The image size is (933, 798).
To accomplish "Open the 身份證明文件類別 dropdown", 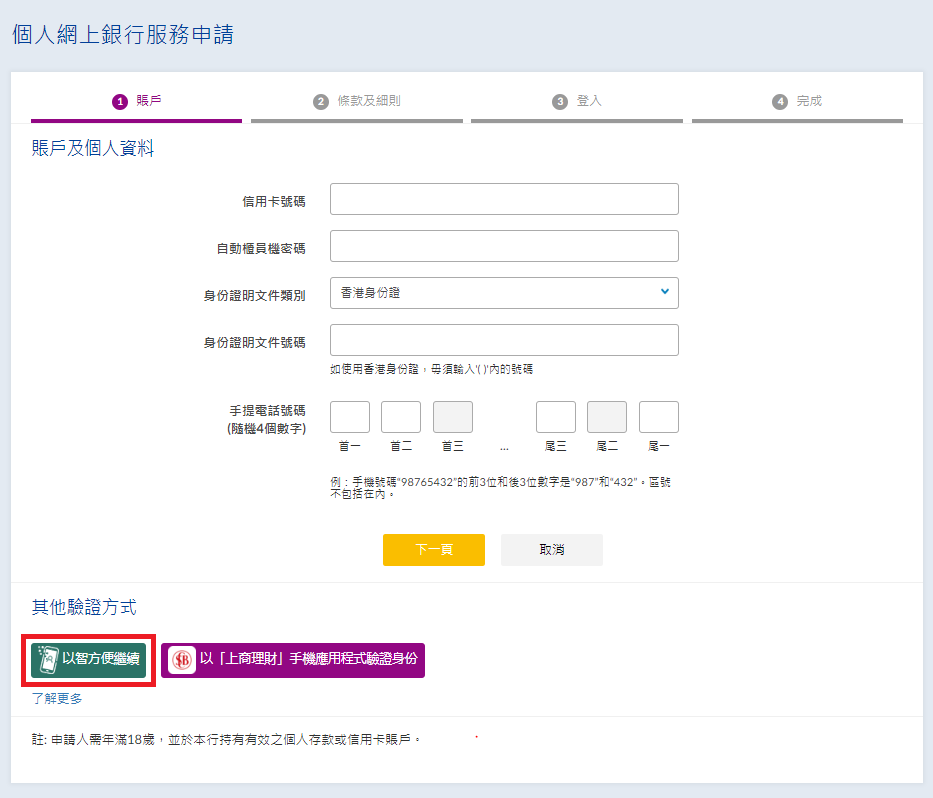I will [x=503, y=293].
